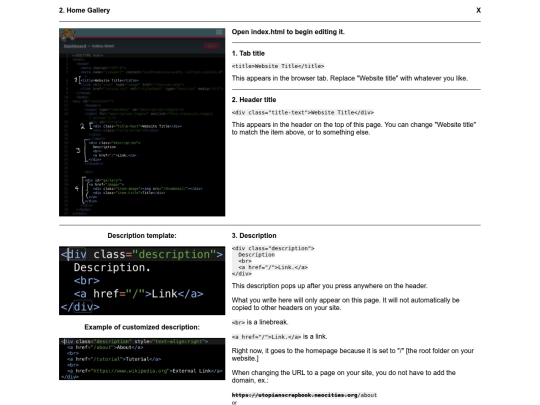The height and width of the screenshot is (405, 540).
Task: Open the index.html editor screenshot thumbnail
Action: [x=142, y=122]
